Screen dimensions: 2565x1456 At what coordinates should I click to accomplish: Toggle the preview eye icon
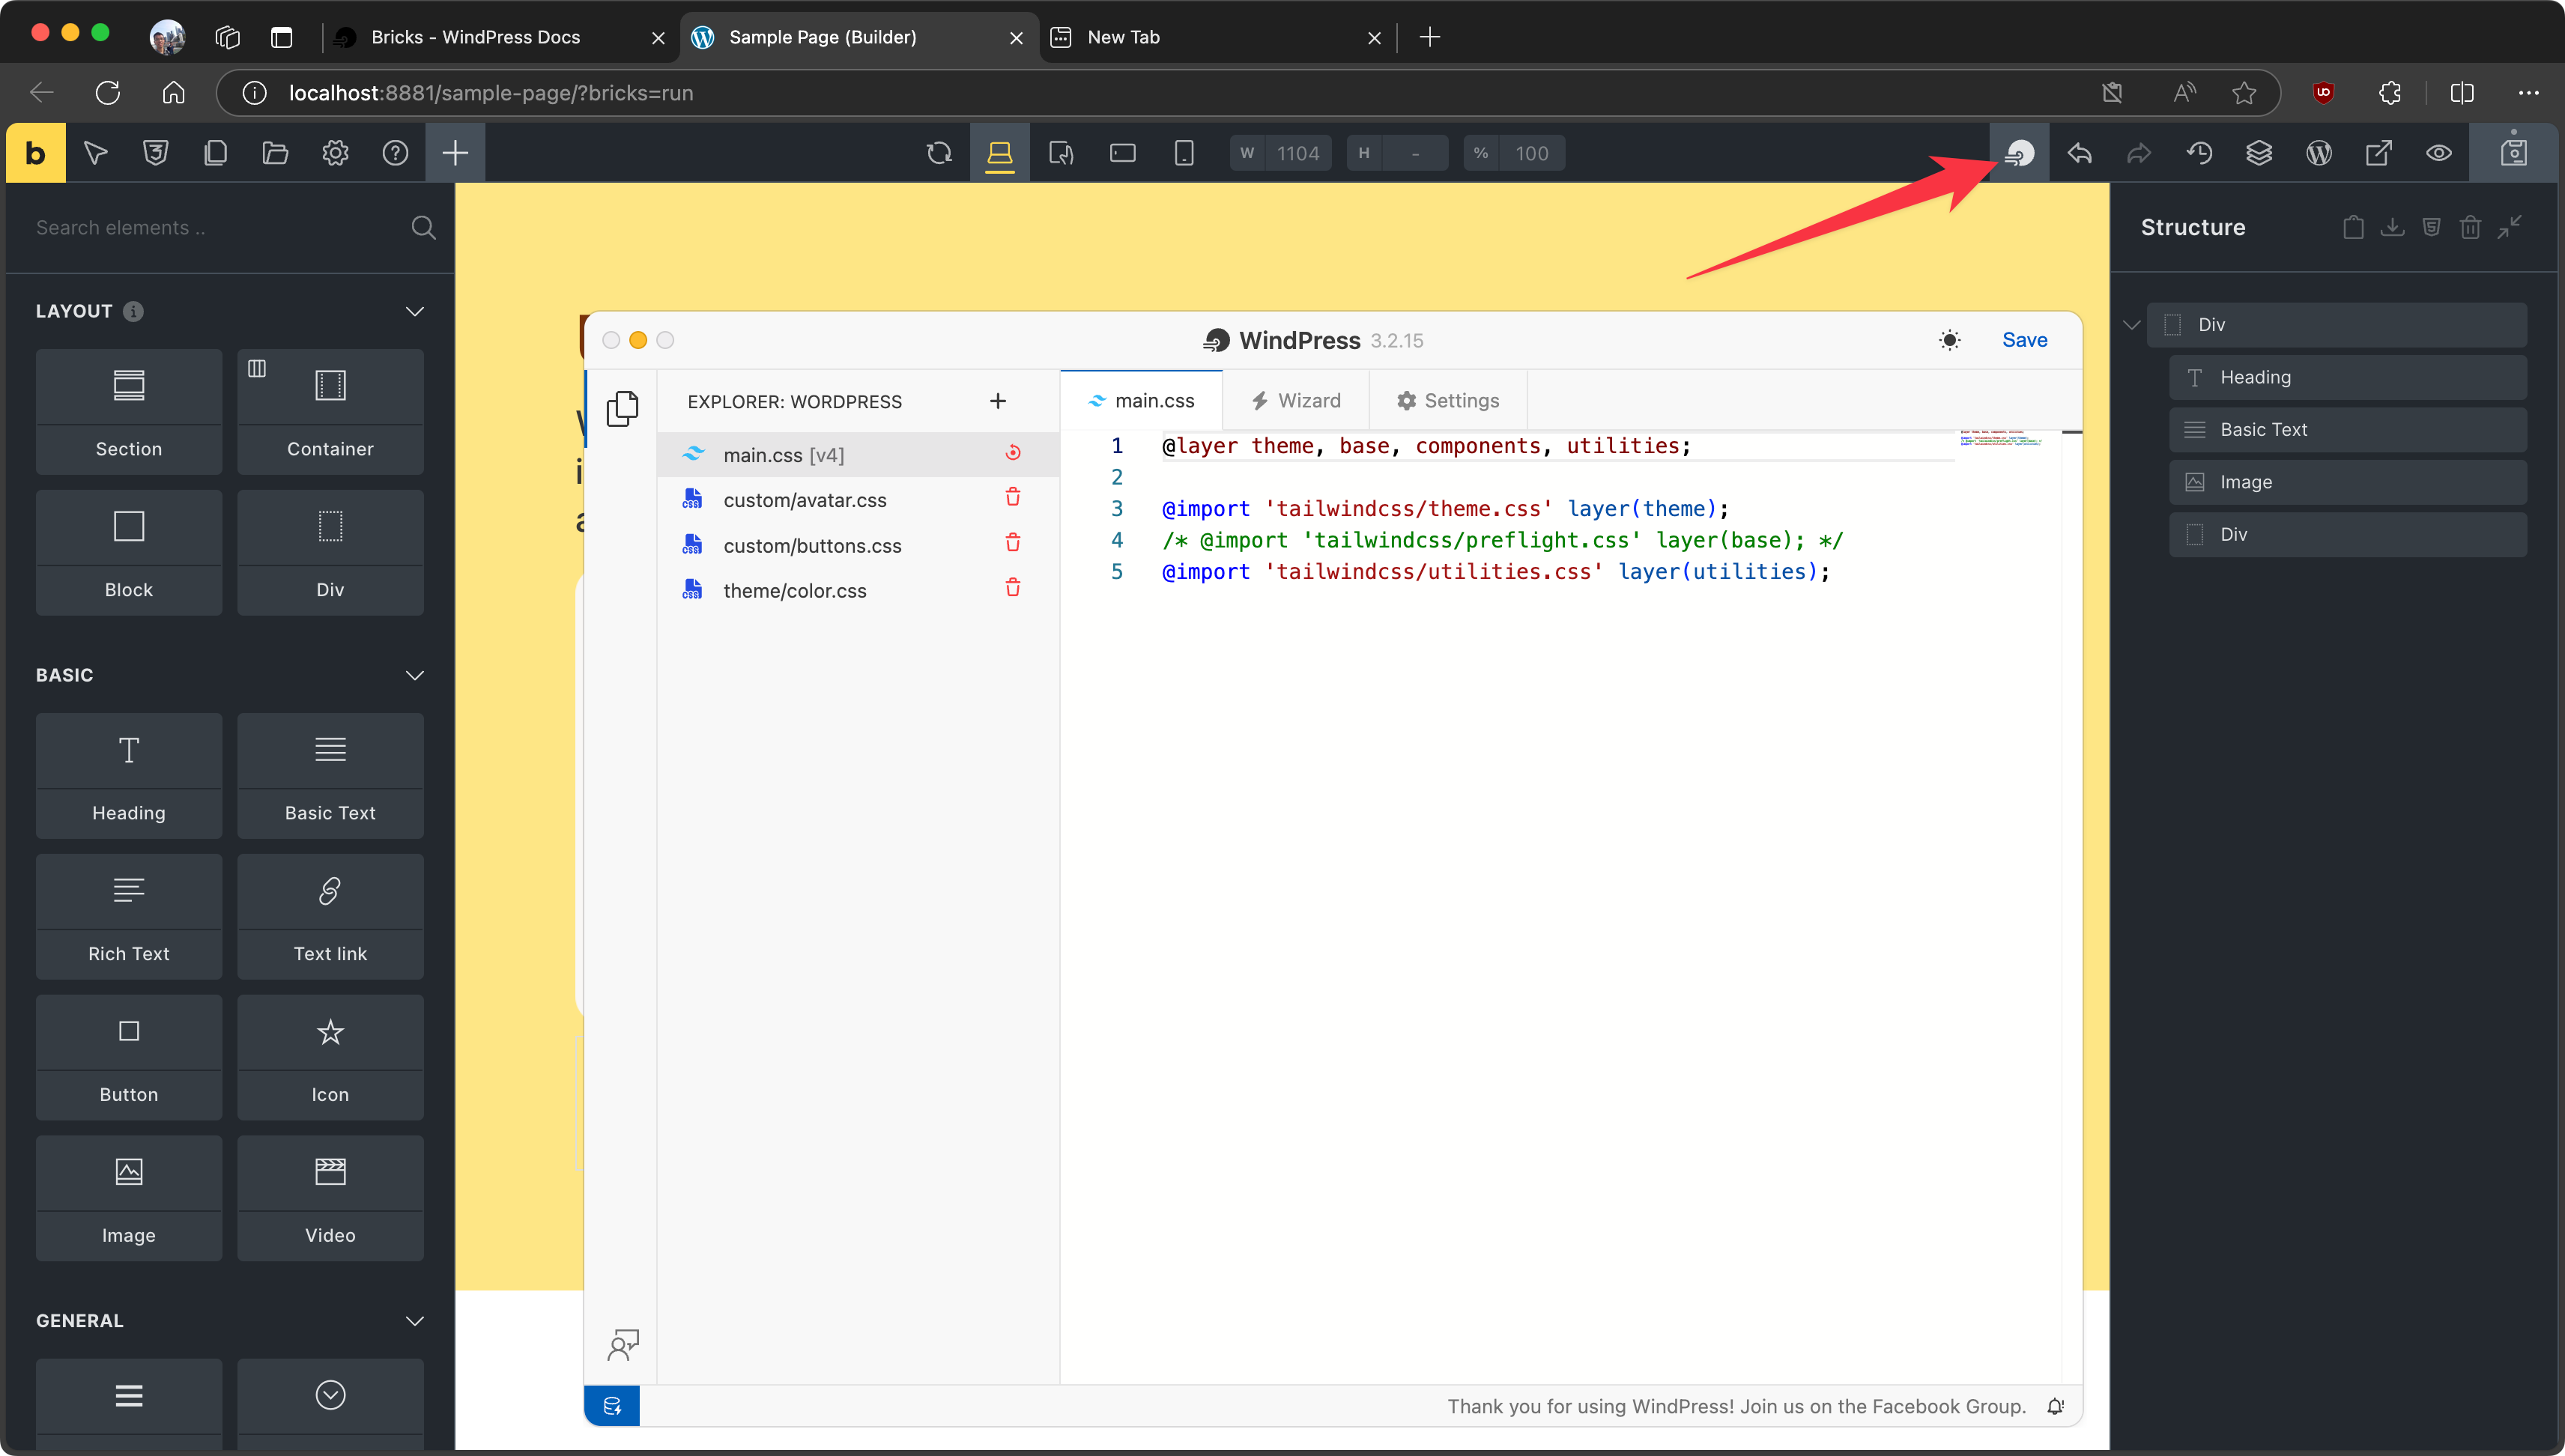[2439, 153]
